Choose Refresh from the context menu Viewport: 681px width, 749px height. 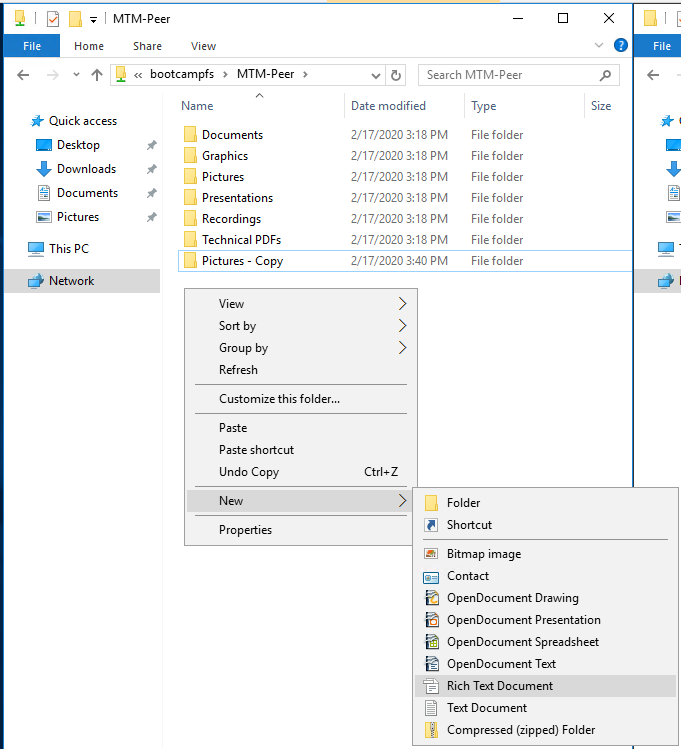coord(301,370)
